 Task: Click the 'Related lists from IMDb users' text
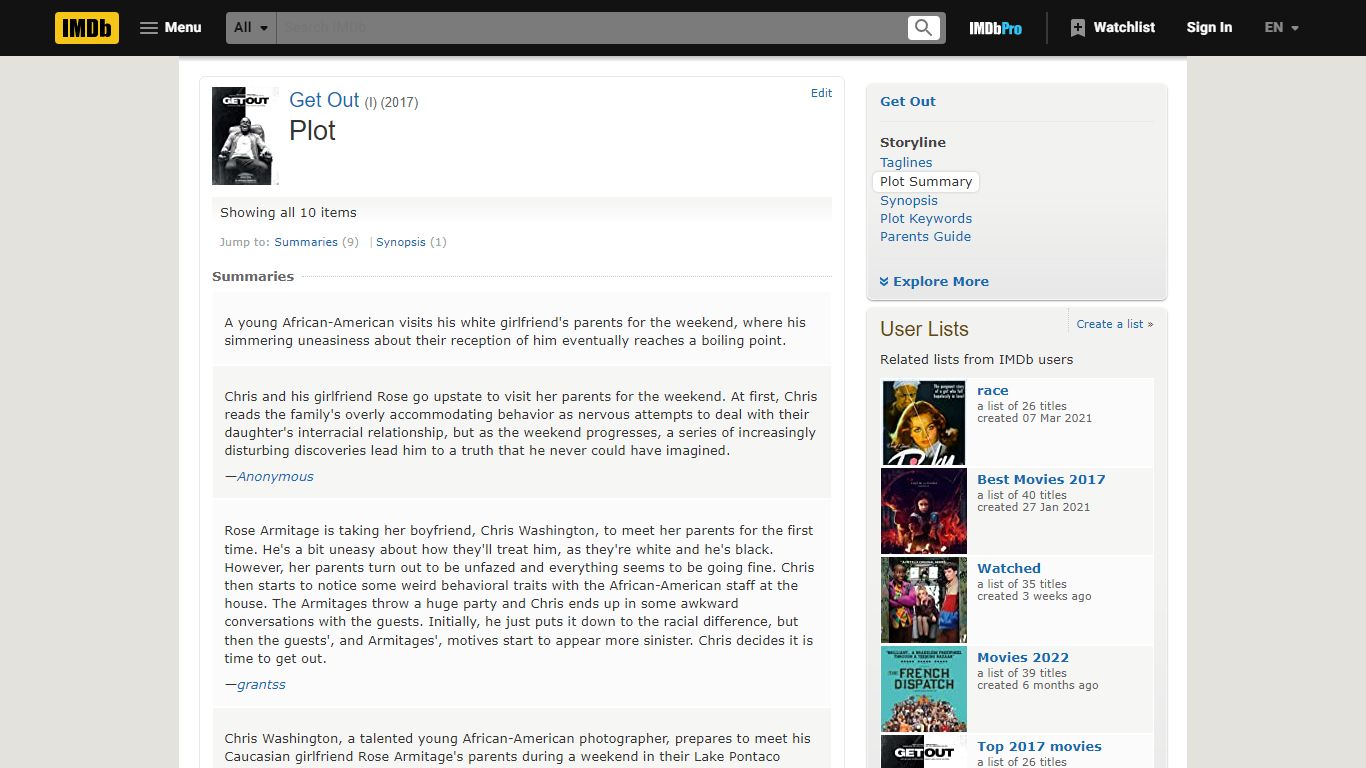click(976, 359)
